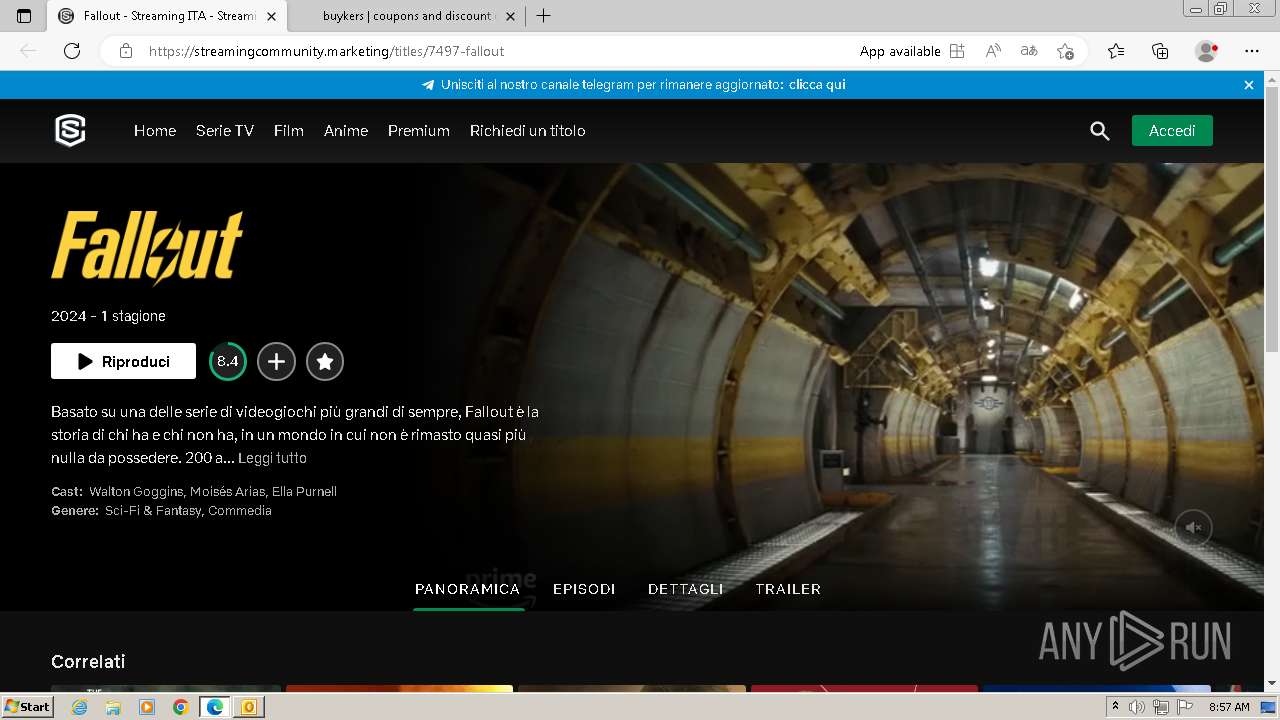
Task: Click the Fallout title logo
Action: coord(147,247)
